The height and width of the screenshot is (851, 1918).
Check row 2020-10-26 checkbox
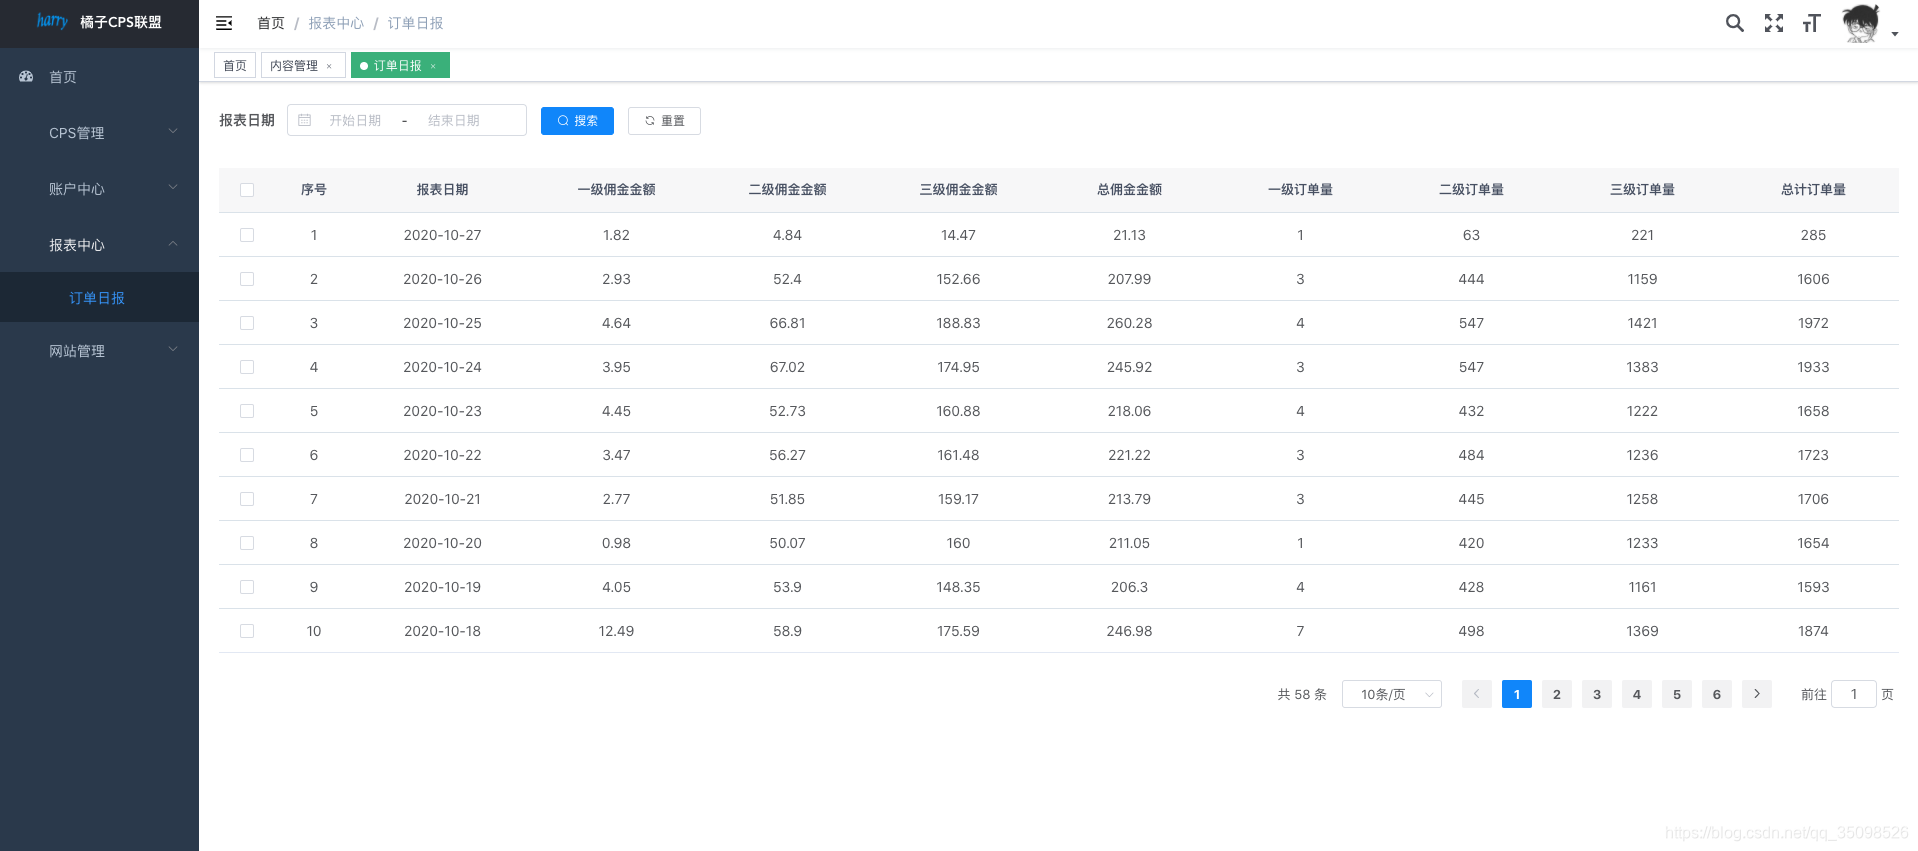[247, 279]
